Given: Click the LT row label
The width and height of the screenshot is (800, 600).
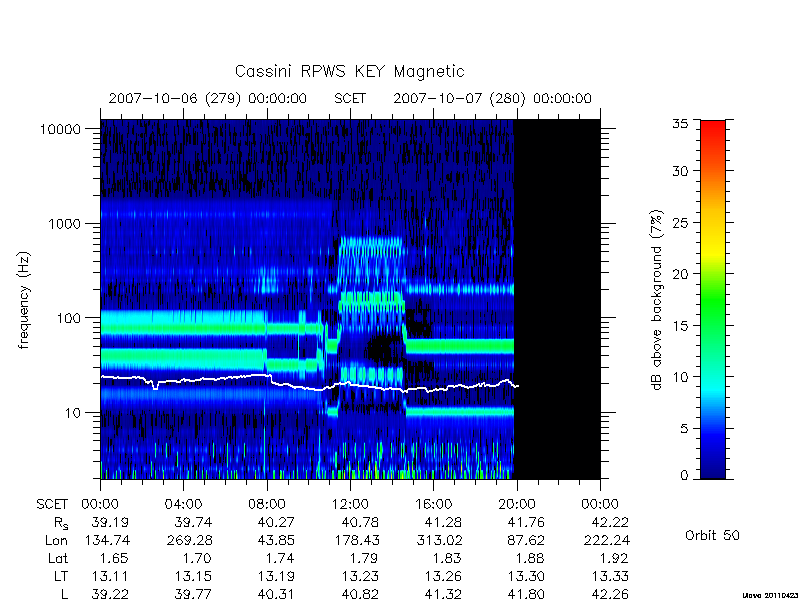Looking at the screenshot, I should pos(60,577).
